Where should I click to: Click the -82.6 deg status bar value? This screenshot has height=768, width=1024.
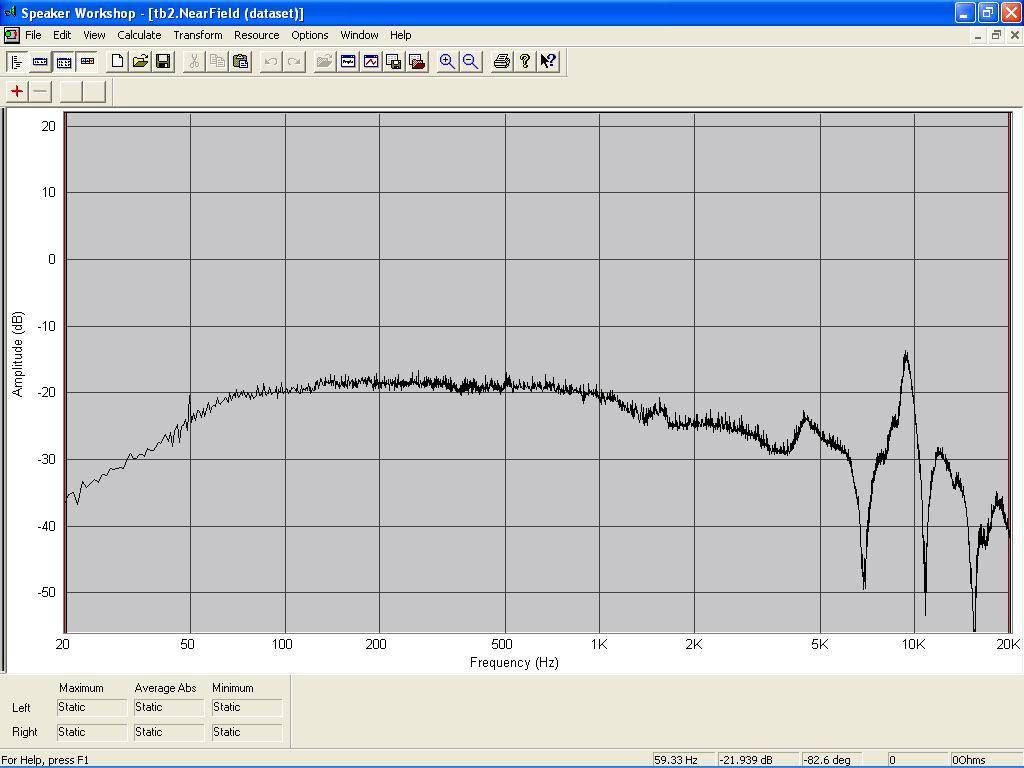click(832, 760)
